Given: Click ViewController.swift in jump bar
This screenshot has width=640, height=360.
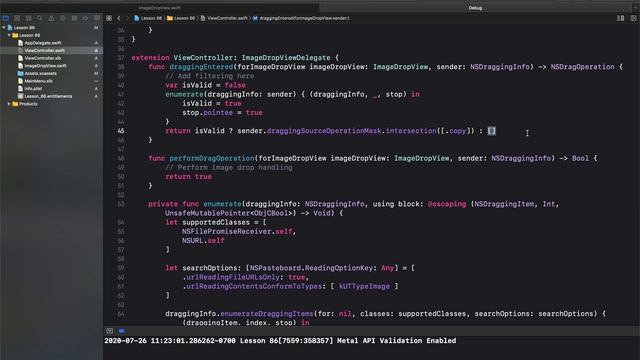Looking at the screenshot, I should tap(224, 18).
